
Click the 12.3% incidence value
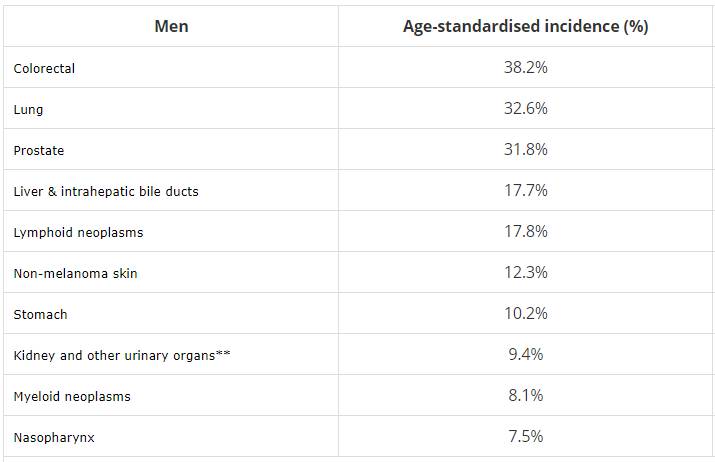(525, 273)
